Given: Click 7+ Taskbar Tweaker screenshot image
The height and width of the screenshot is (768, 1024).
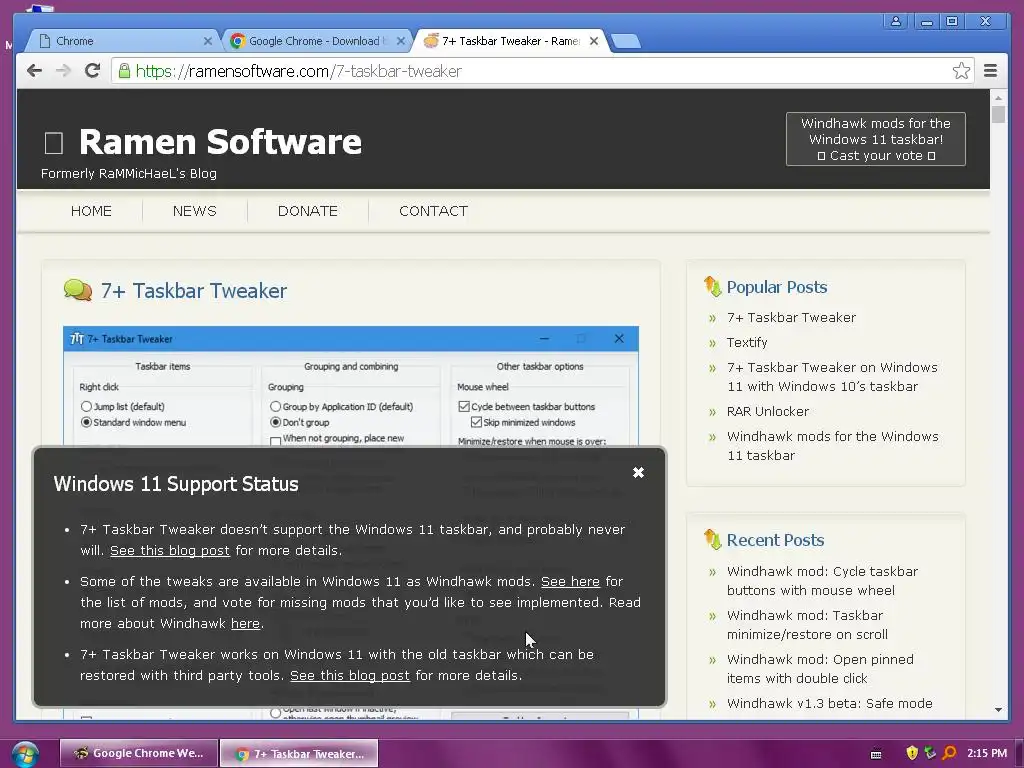Looking at the screenshot, I should pyautogui.click(x=351, y=386).
